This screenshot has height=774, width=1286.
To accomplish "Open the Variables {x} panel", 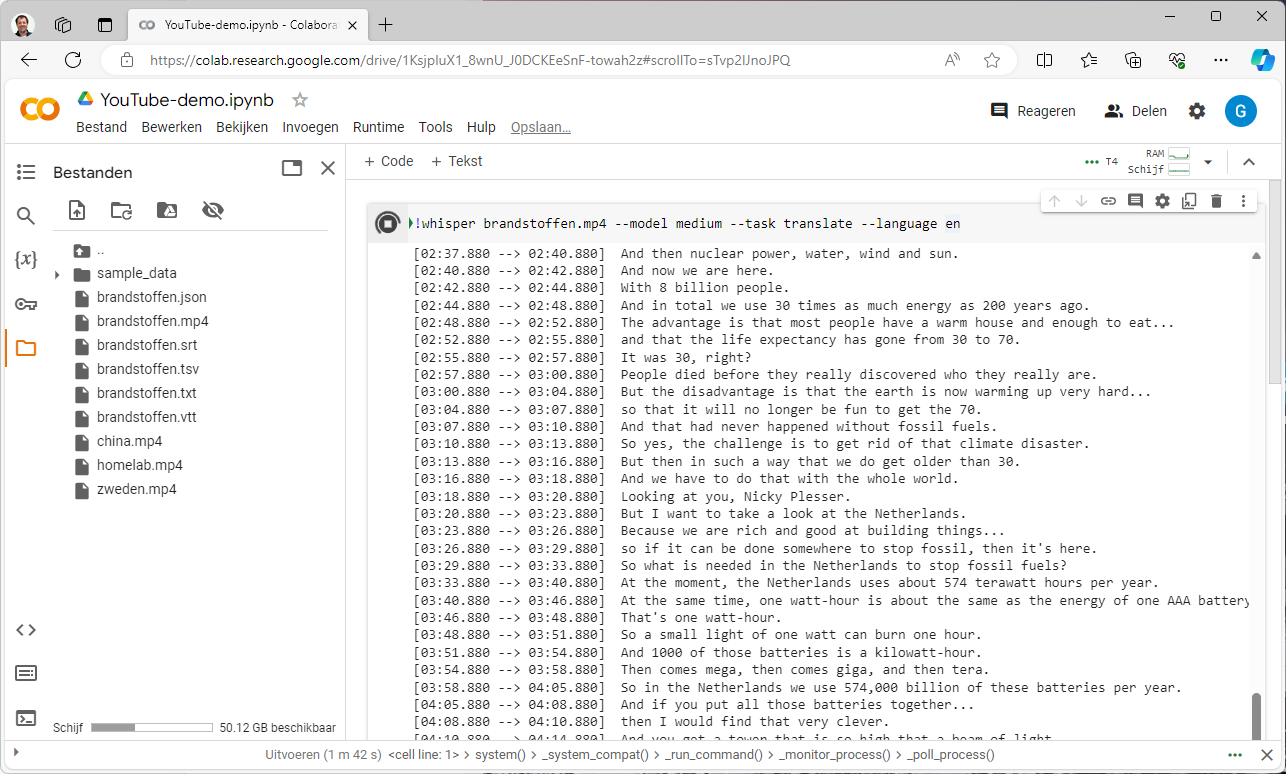I will click(26, 260).
